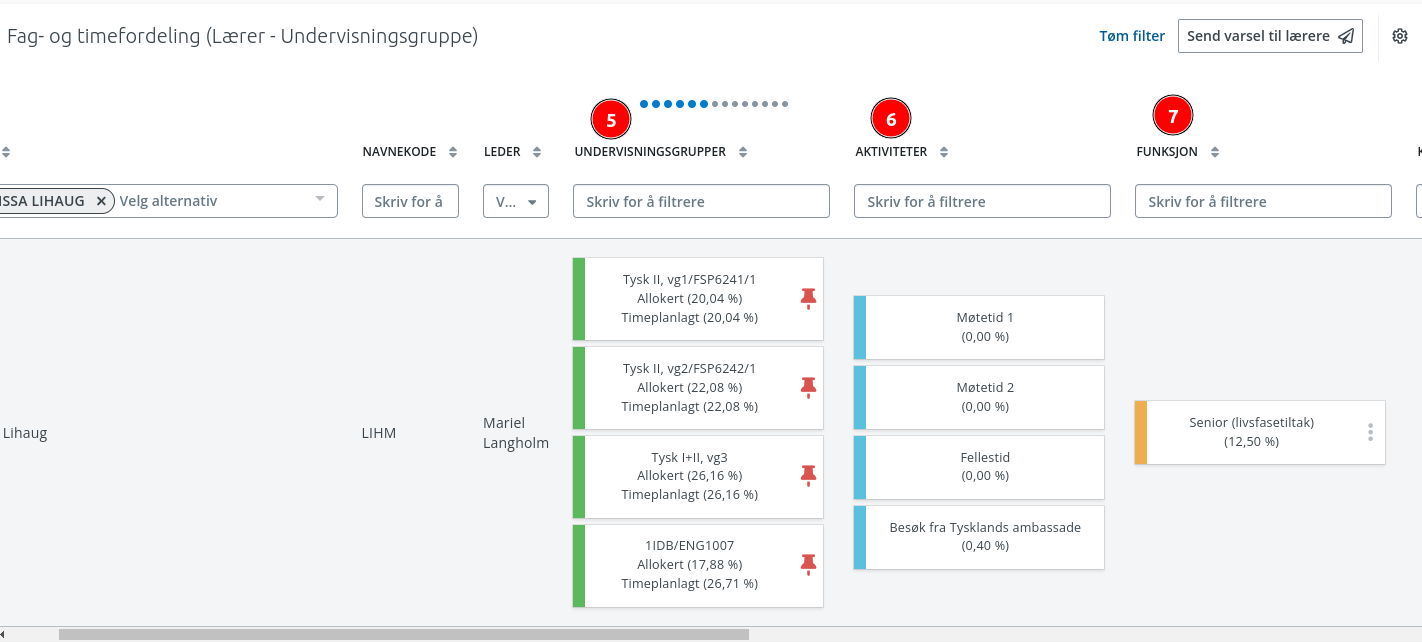Click the first blue pagination dot
The image size is (1422, 644).
click(x=644, y=104)
